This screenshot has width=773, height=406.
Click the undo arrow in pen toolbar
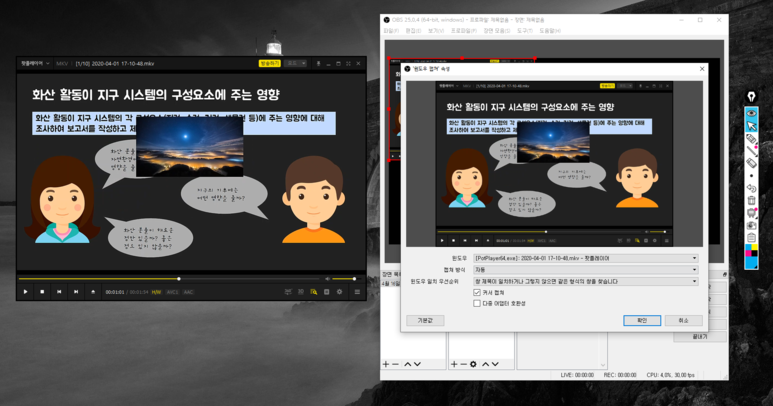coord(751,188)
